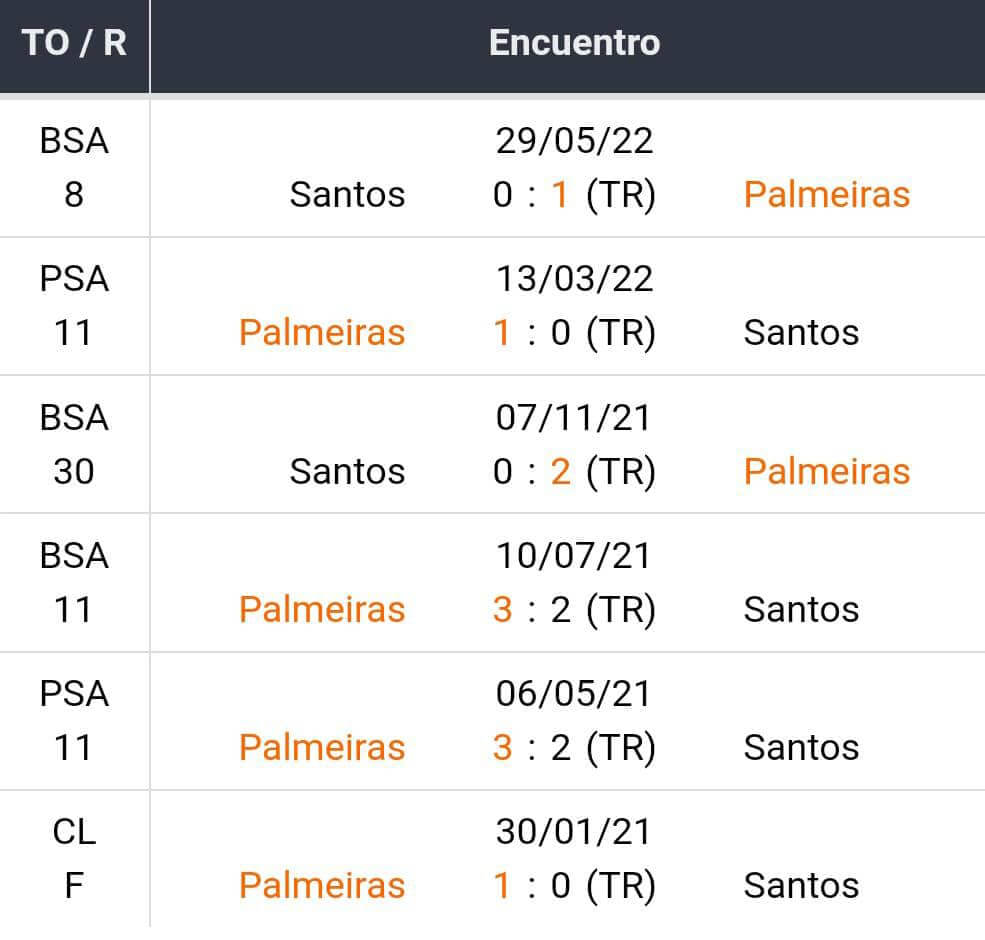985x940 pixels.
Task: Select Santos in the 07/11/21 match
Action: point(347,471)
